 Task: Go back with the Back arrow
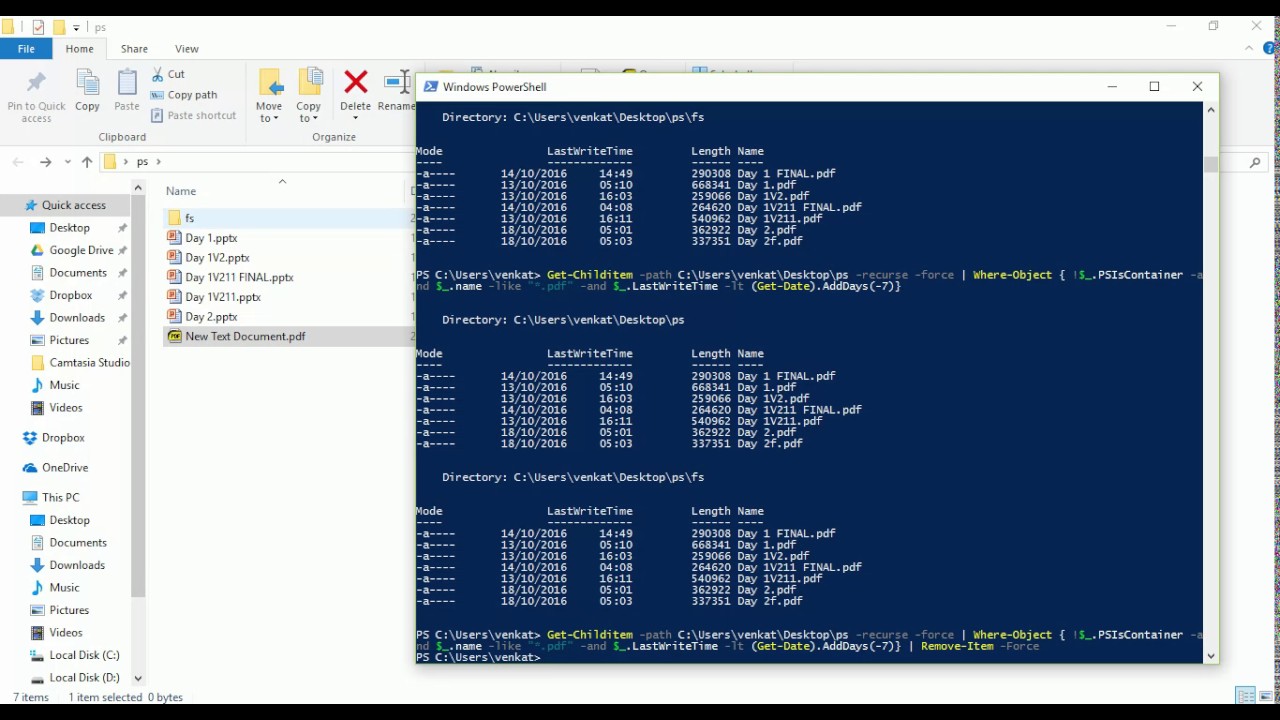[18, 162]
